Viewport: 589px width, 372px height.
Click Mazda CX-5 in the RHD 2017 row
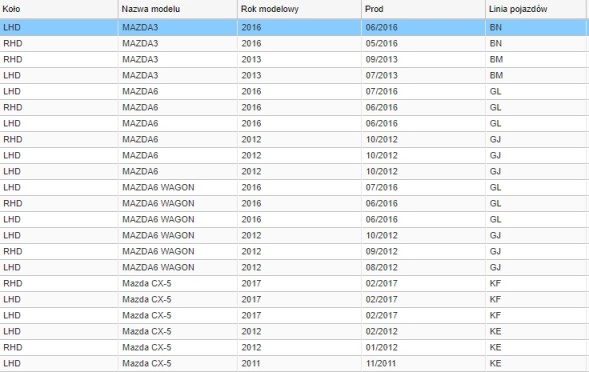(146, 283)
